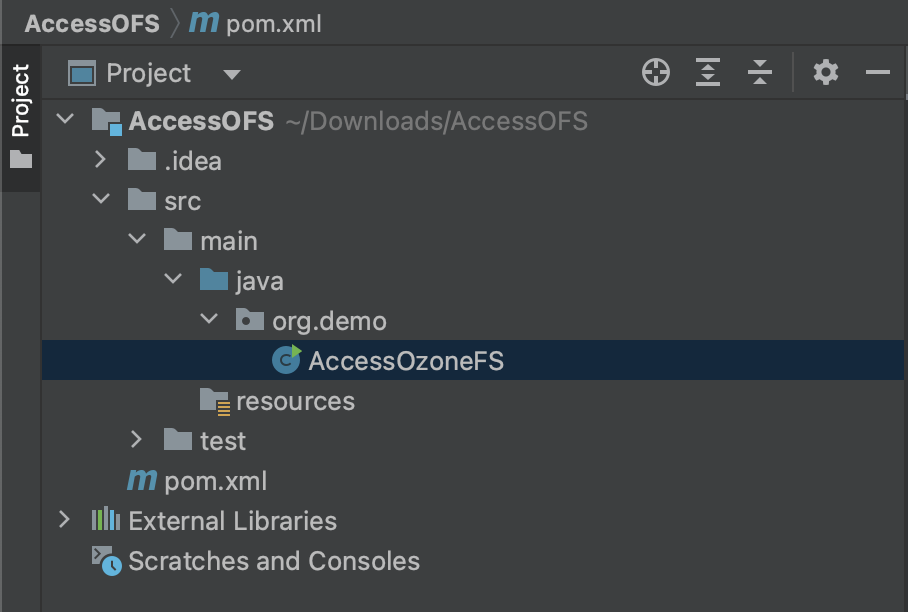Click the Collapse All icon in Project toolbar
Viewport: 908px width, 612px height.
pyautogui.click(x=759, y=72)
